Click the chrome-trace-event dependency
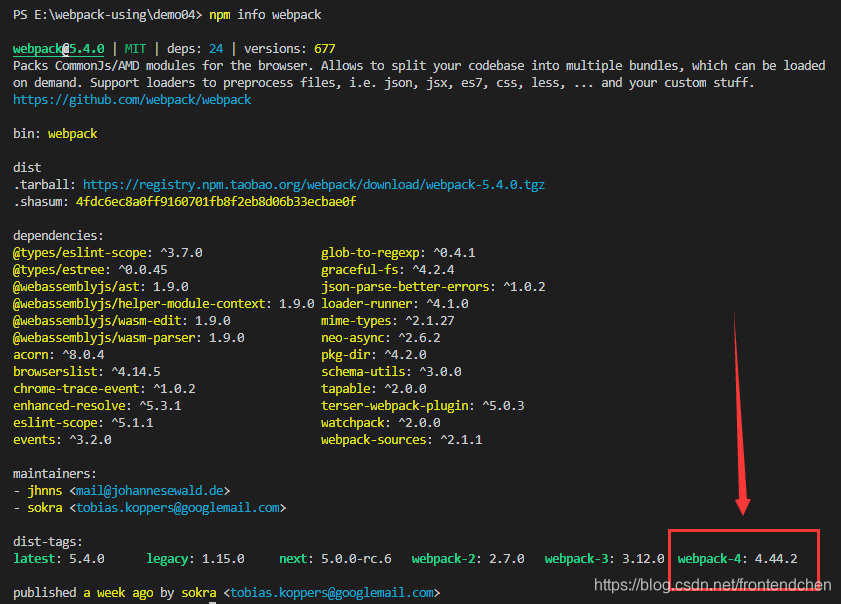The image size is (841, 604). pyautogui.click(x=104, y=389)
